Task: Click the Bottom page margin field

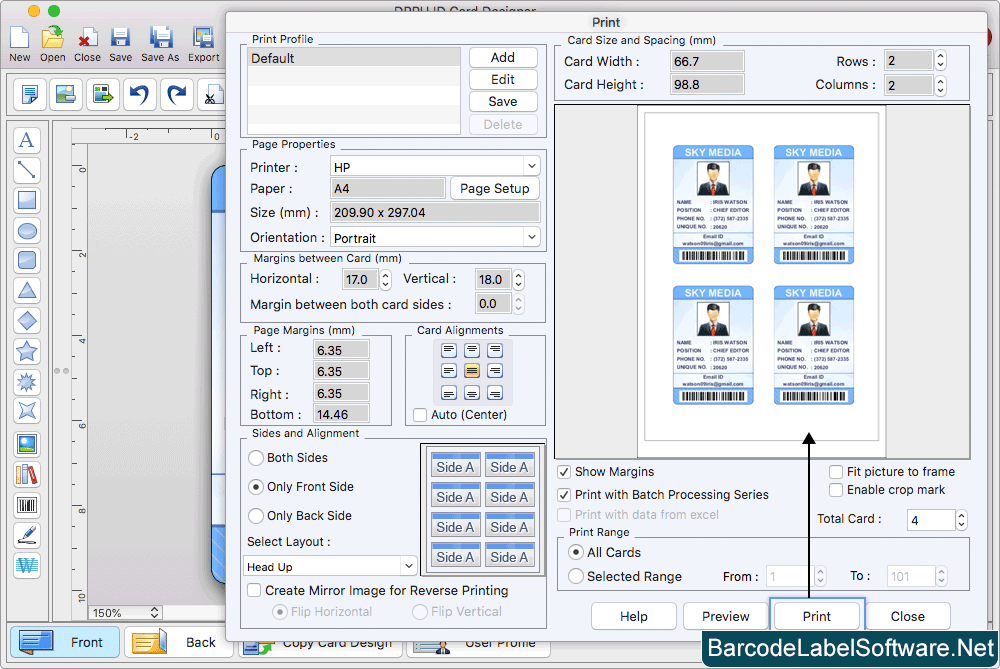Action: tap(341, 415)
